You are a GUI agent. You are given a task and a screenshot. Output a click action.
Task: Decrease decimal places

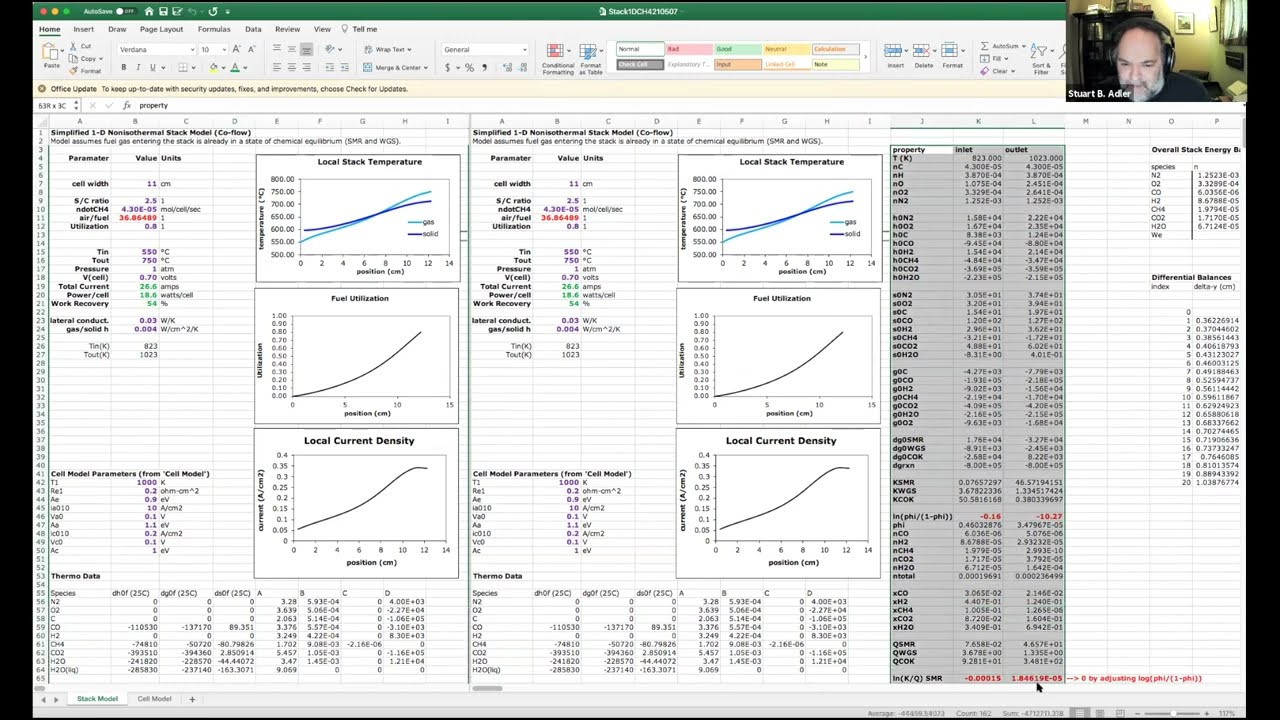pyautogui.click(x=522, y=68)
